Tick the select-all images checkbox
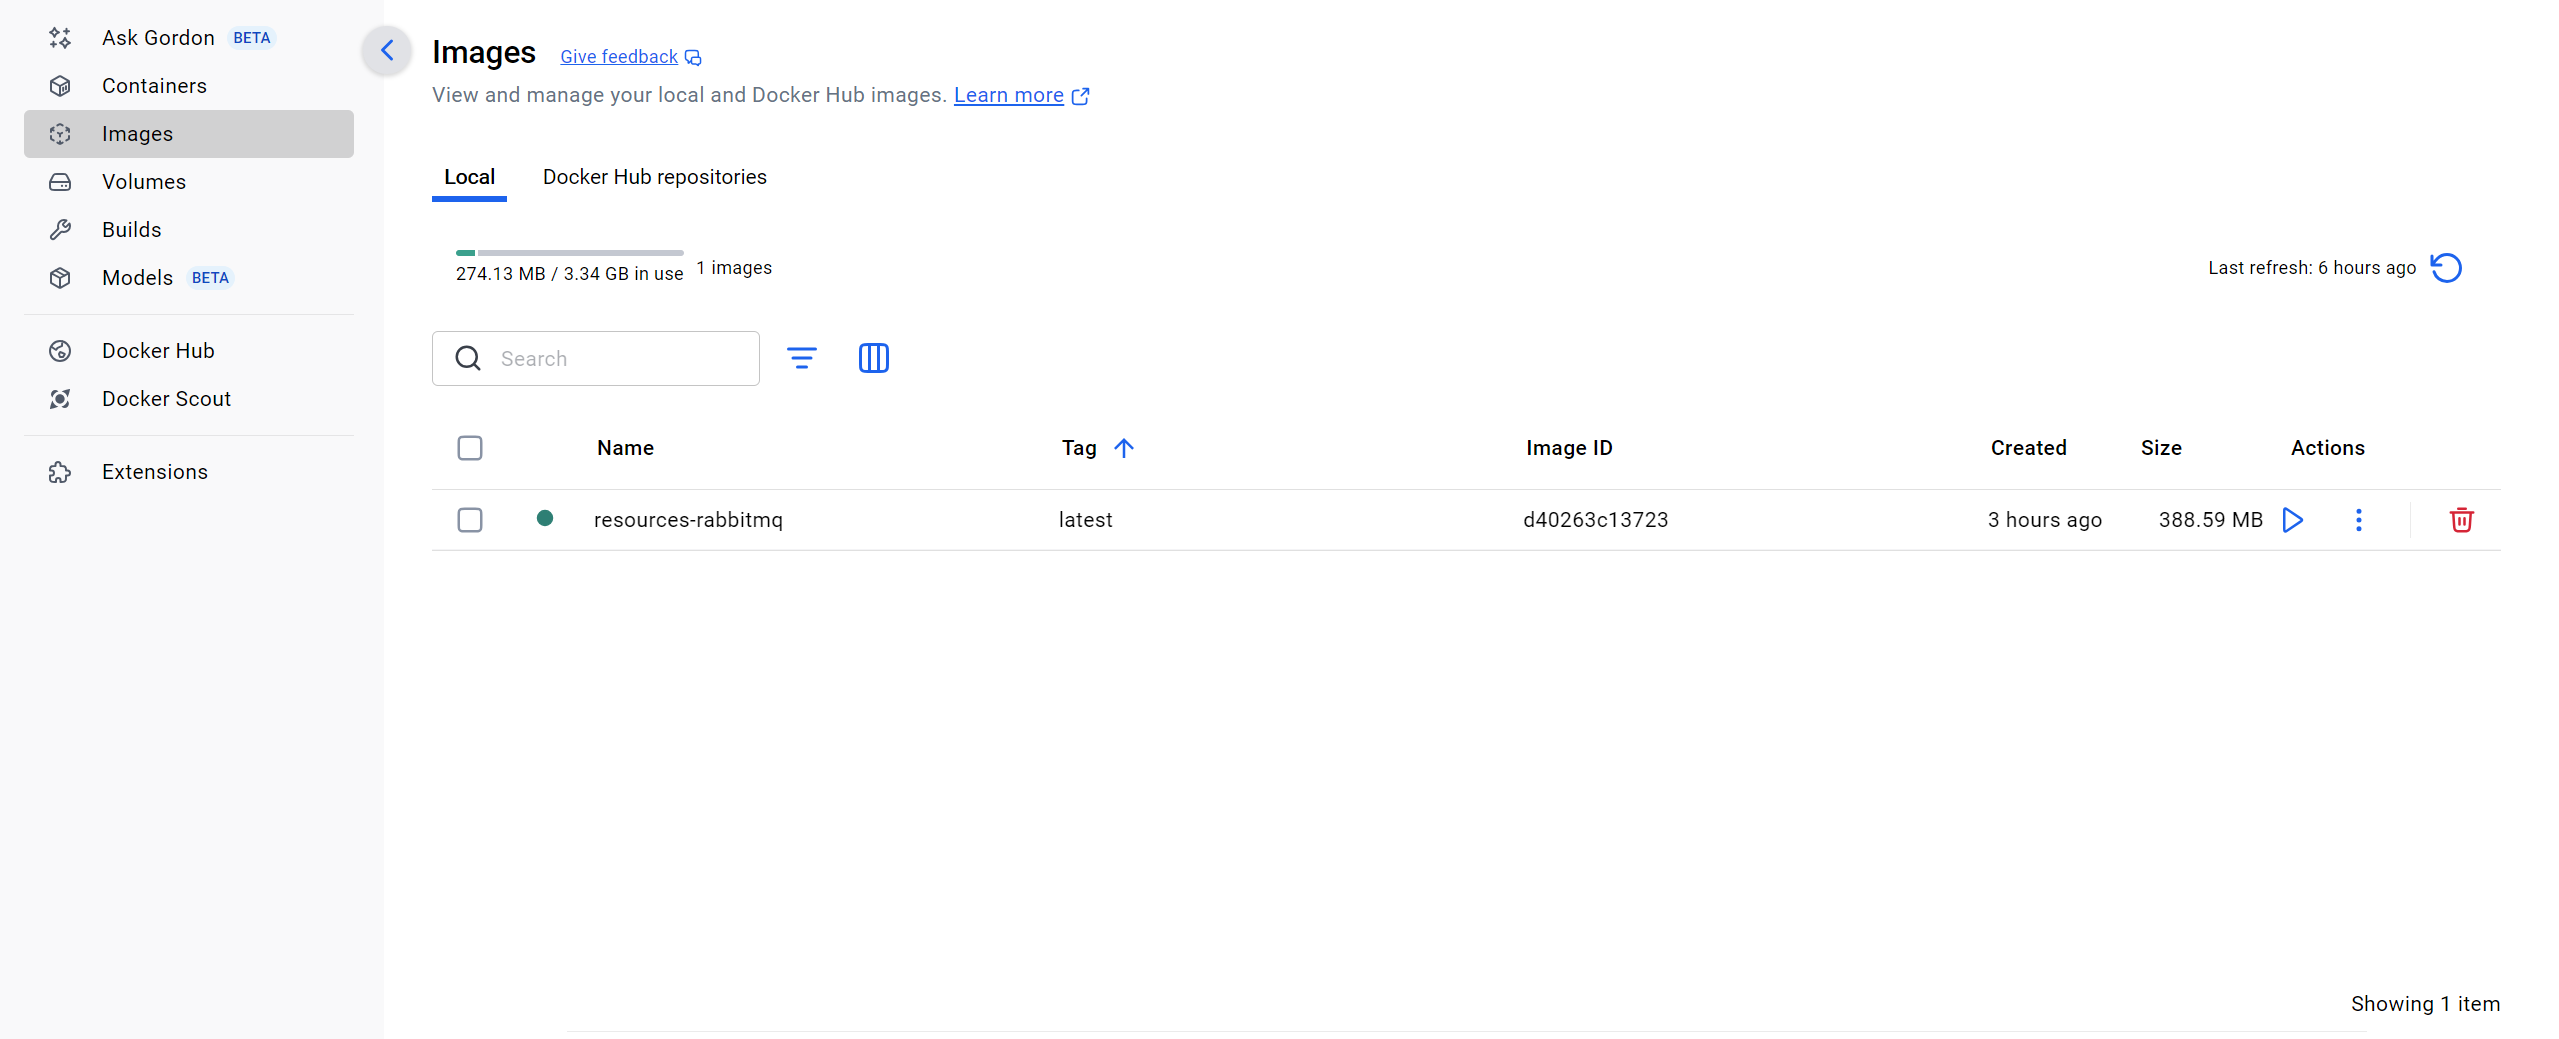This screenshot has height=1039, width=2559. click(470, 448)
